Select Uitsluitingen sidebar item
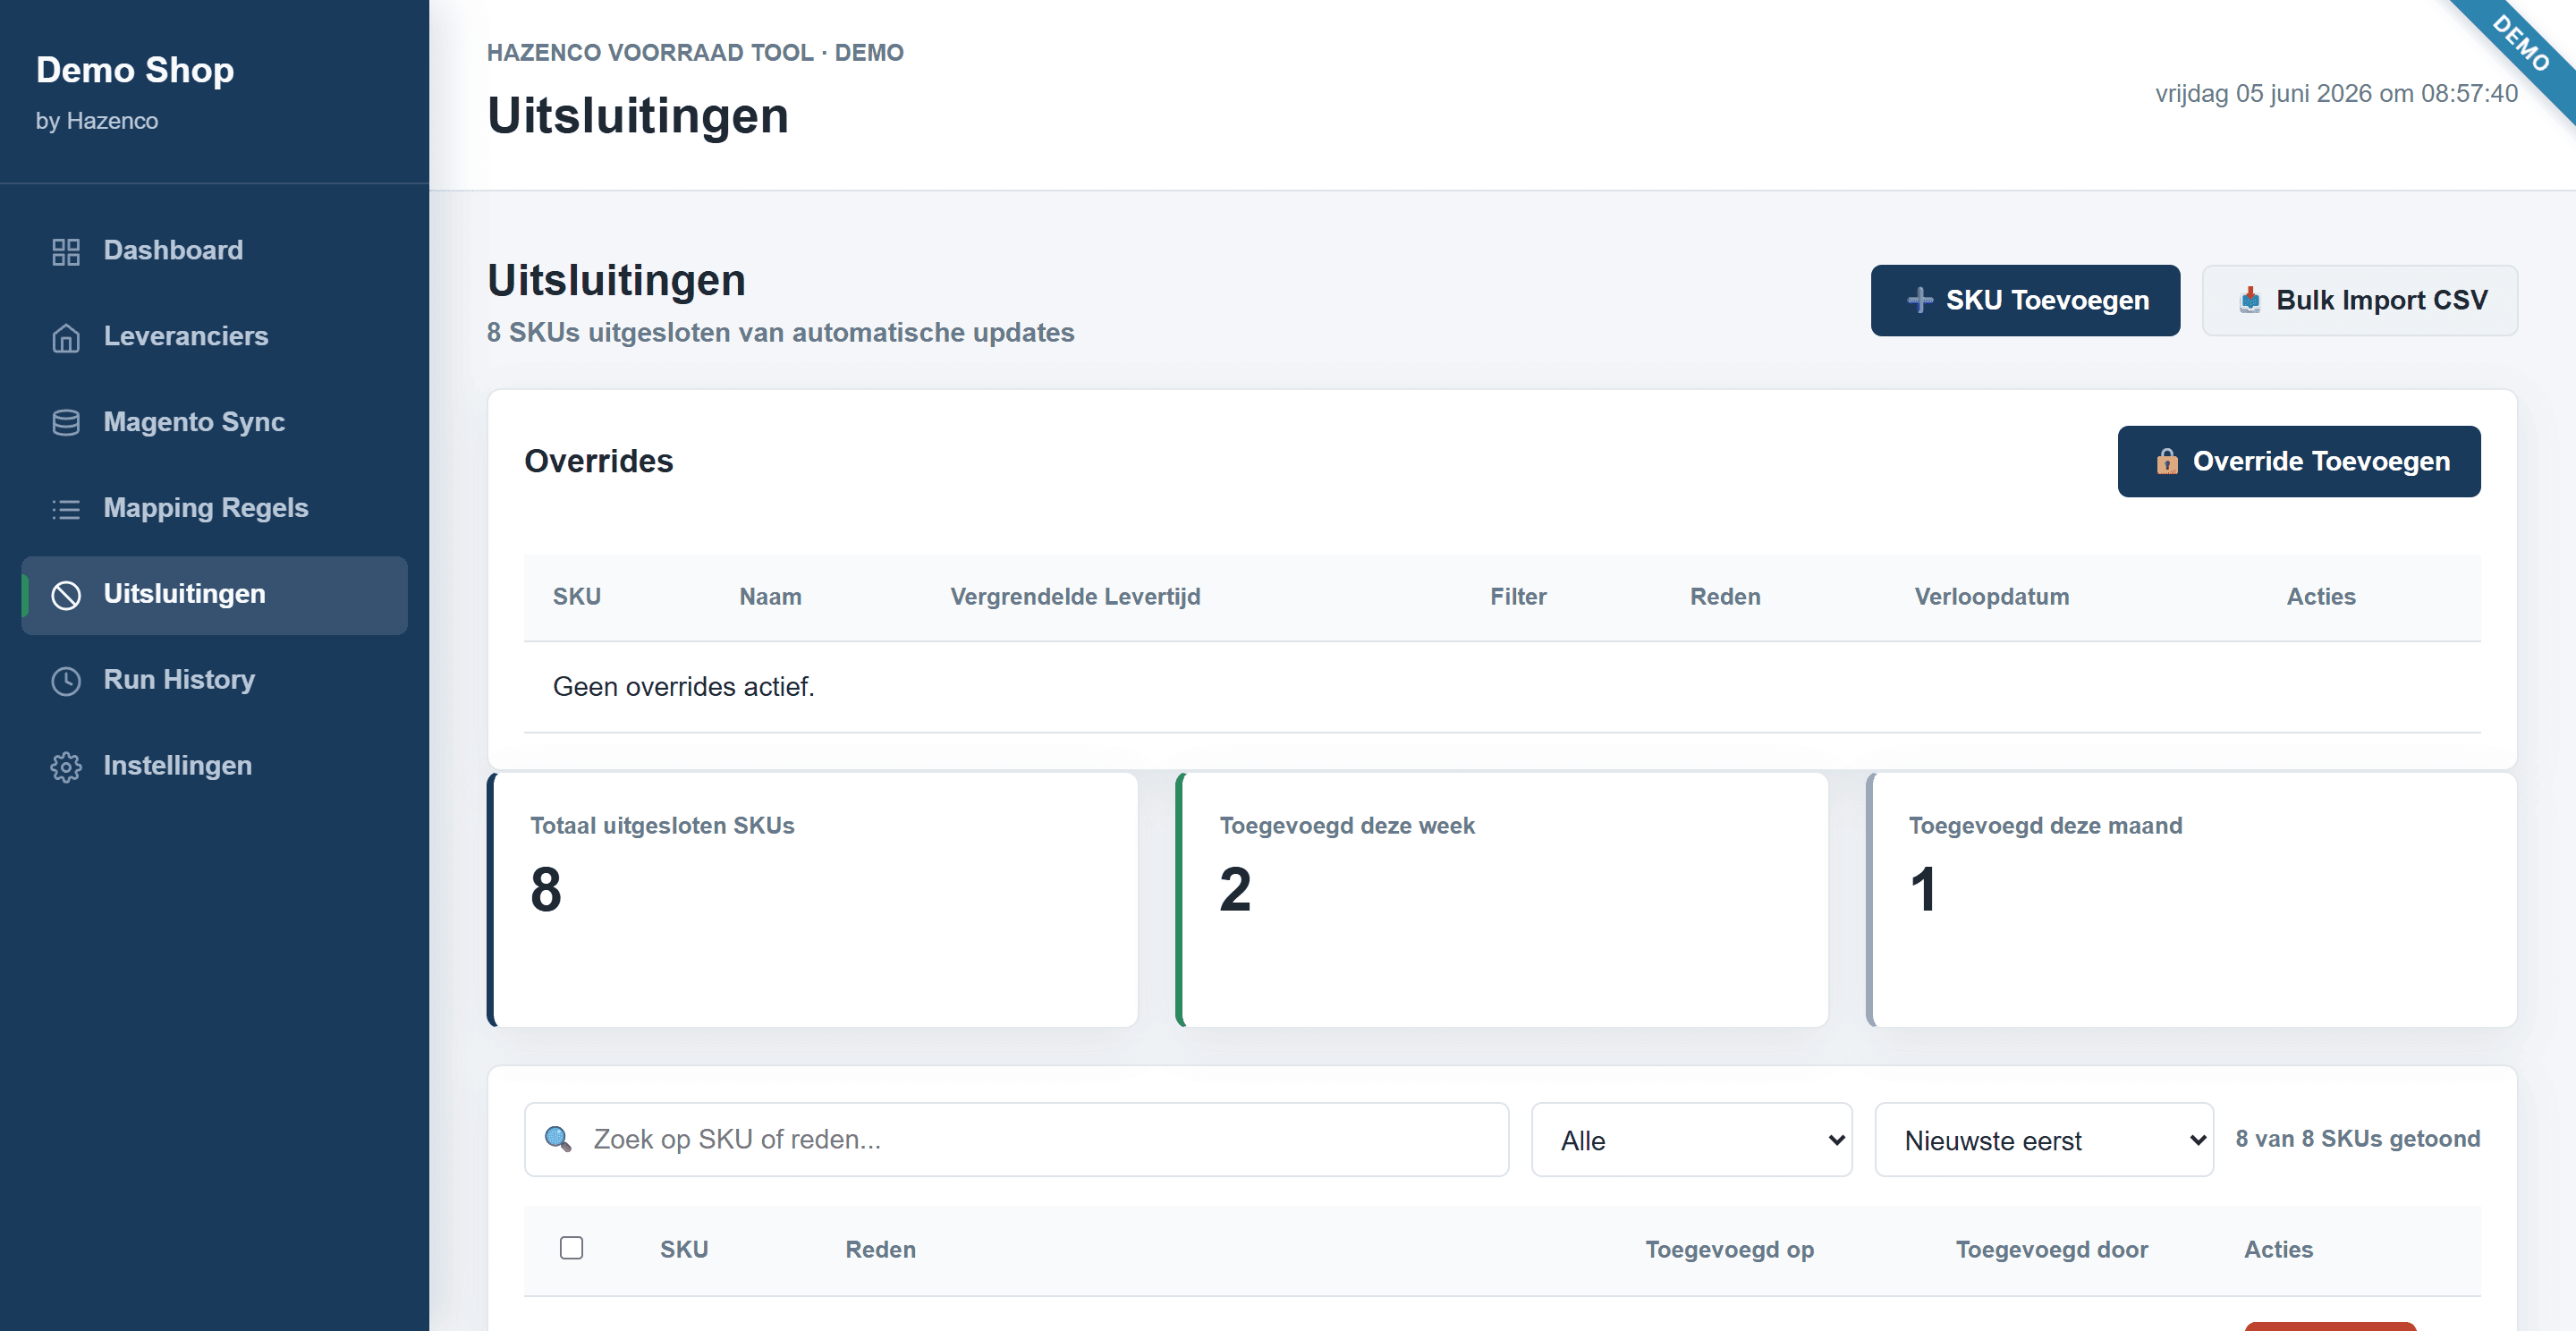The height and width of the screenshot is (1331, 2576). [214, 594]
